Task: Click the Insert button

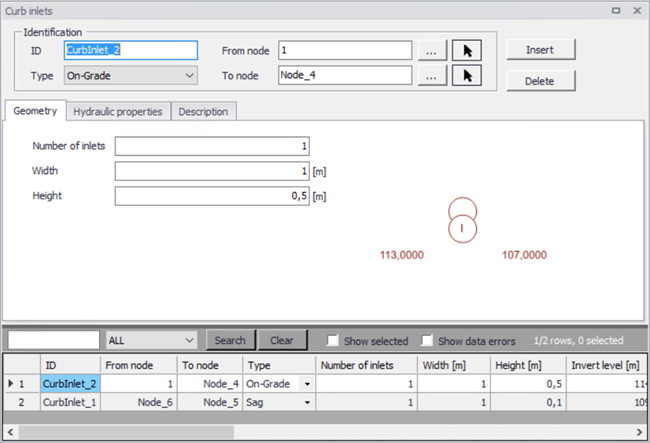Action: pos(541,50)
